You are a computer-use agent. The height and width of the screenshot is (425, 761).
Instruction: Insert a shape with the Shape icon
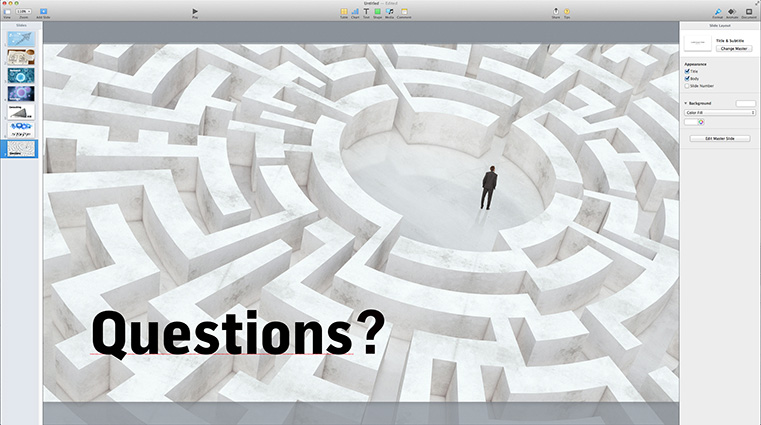pyautogui.click(x=378, y=11)
